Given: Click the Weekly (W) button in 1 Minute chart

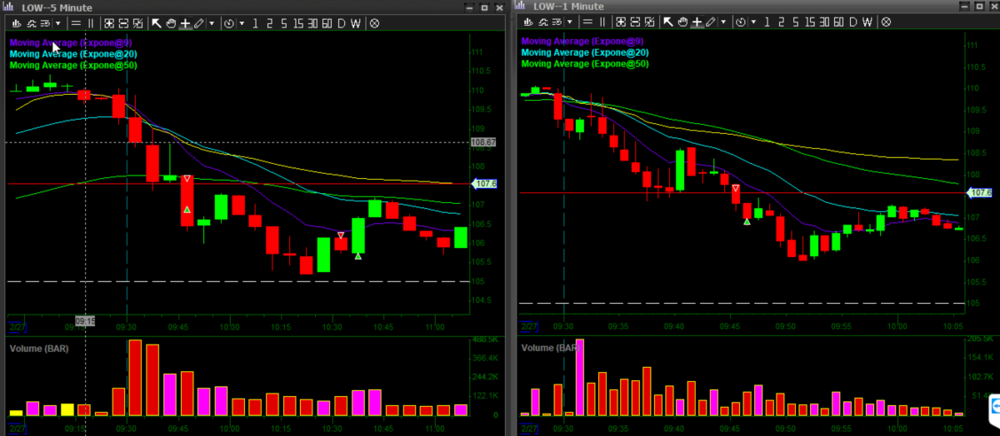Looking at the screenshot, I should point(865,22).
